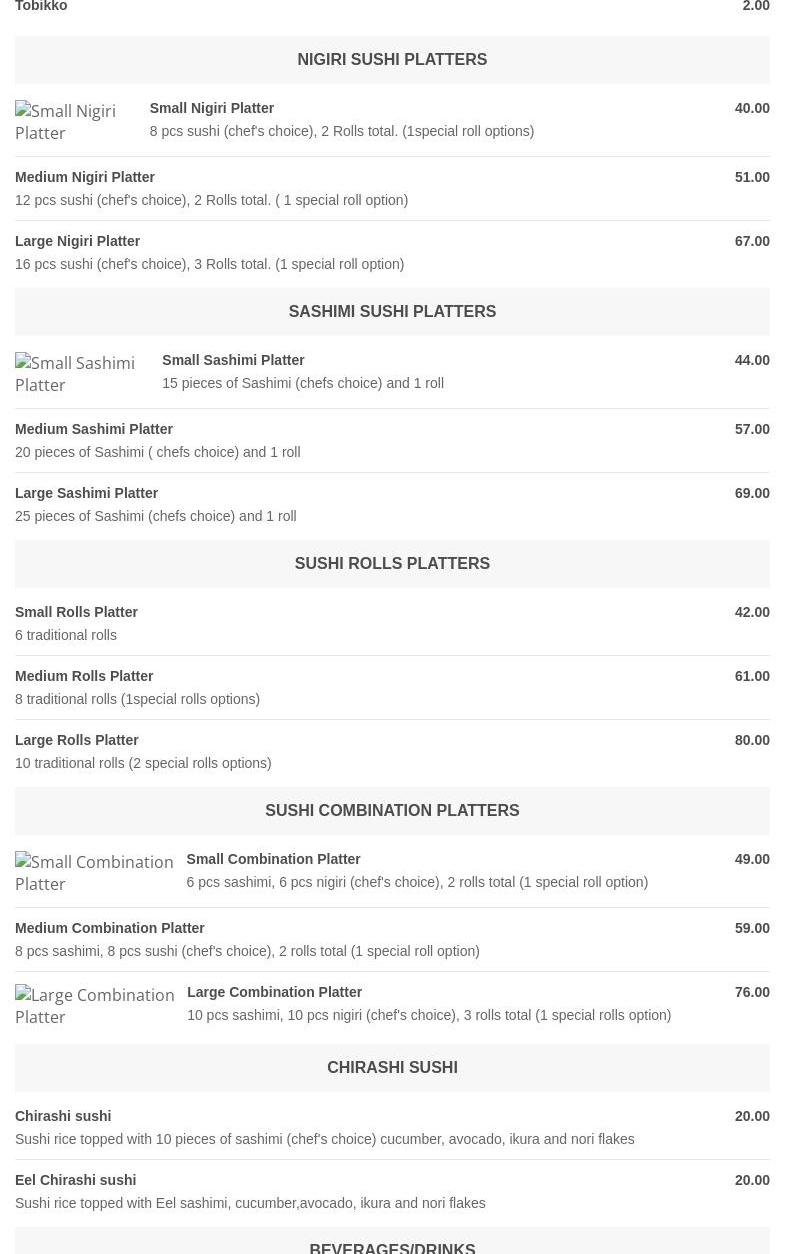
Task: Click the Large Combination Platter image
Action: point(95,1006)
